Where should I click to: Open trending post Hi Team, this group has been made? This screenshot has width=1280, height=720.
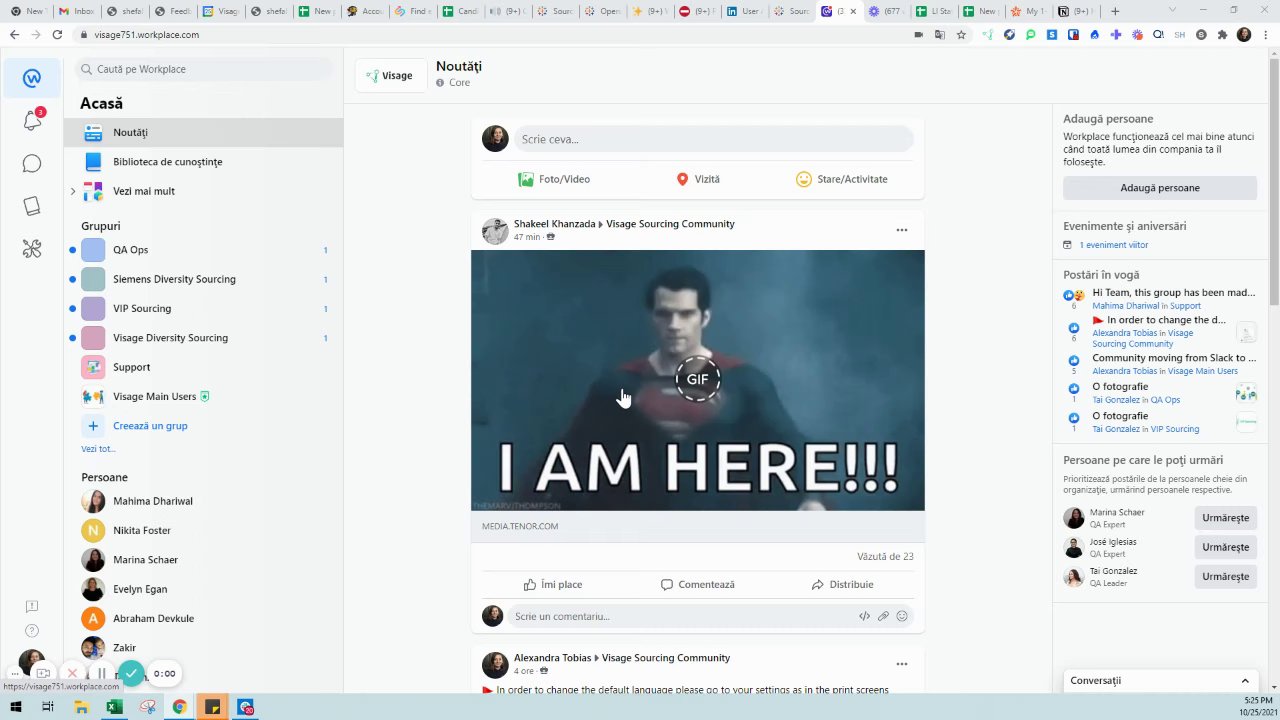[x=1173, y=293]
